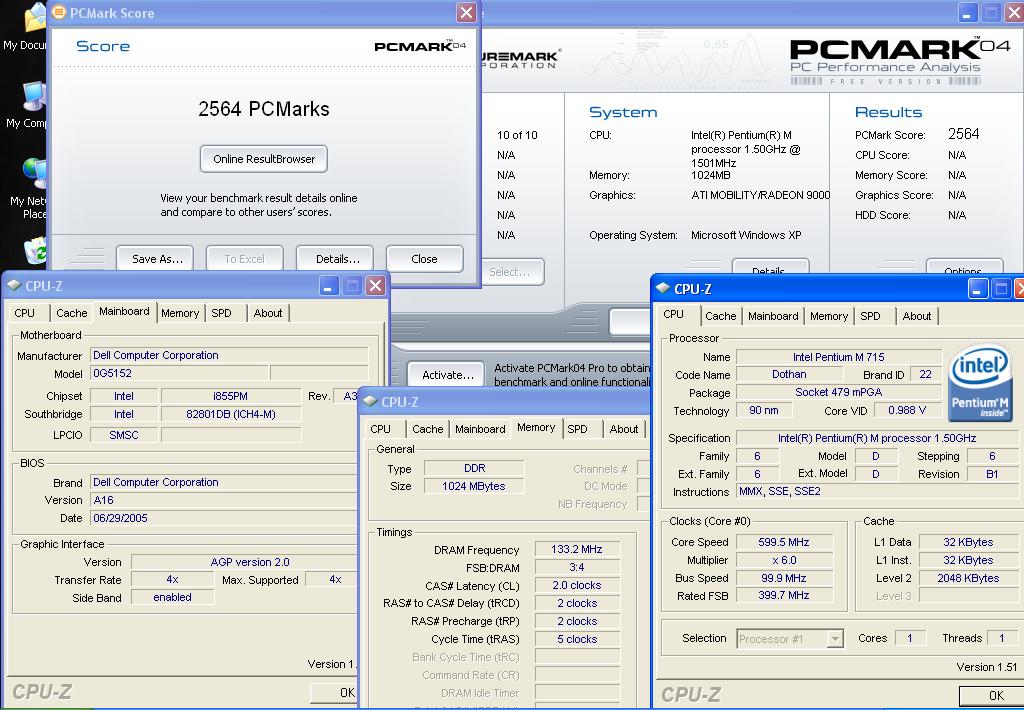1024x710 pixels.
Task: Click the 2564 PCMarks score text
Action: tap(264, 109)
